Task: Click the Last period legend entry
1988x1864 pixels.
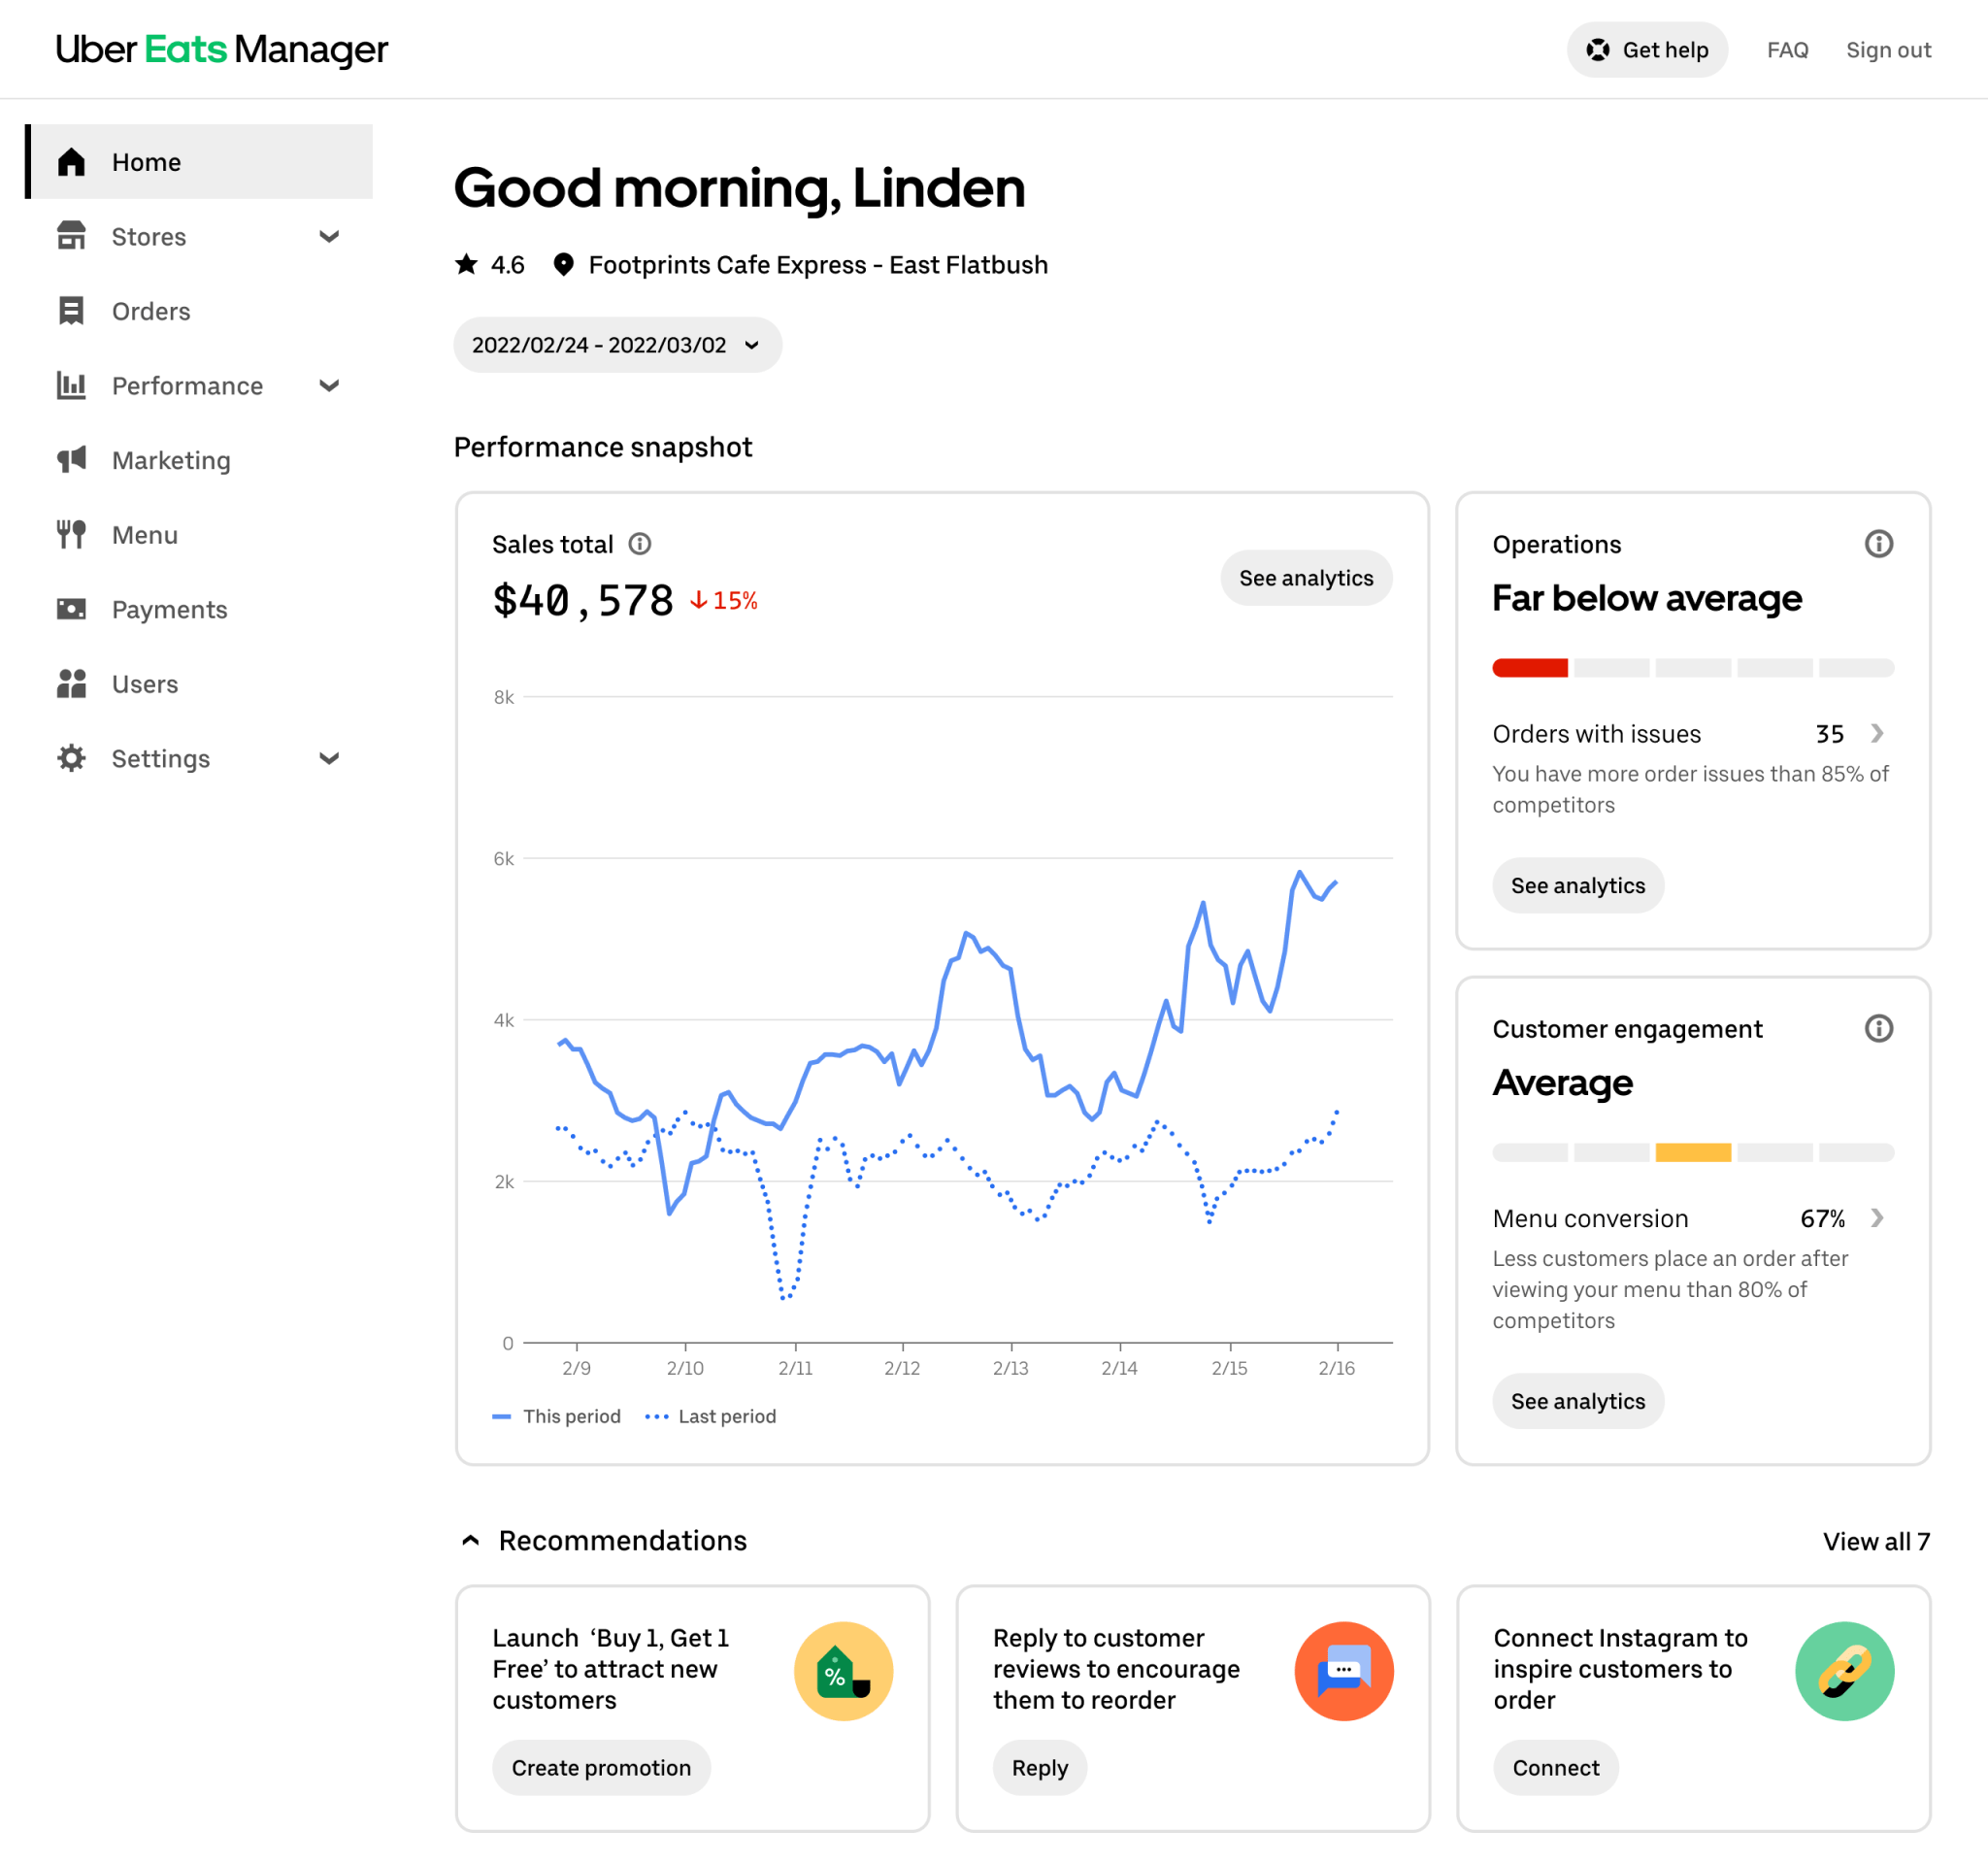Action: coord(711,1417)
